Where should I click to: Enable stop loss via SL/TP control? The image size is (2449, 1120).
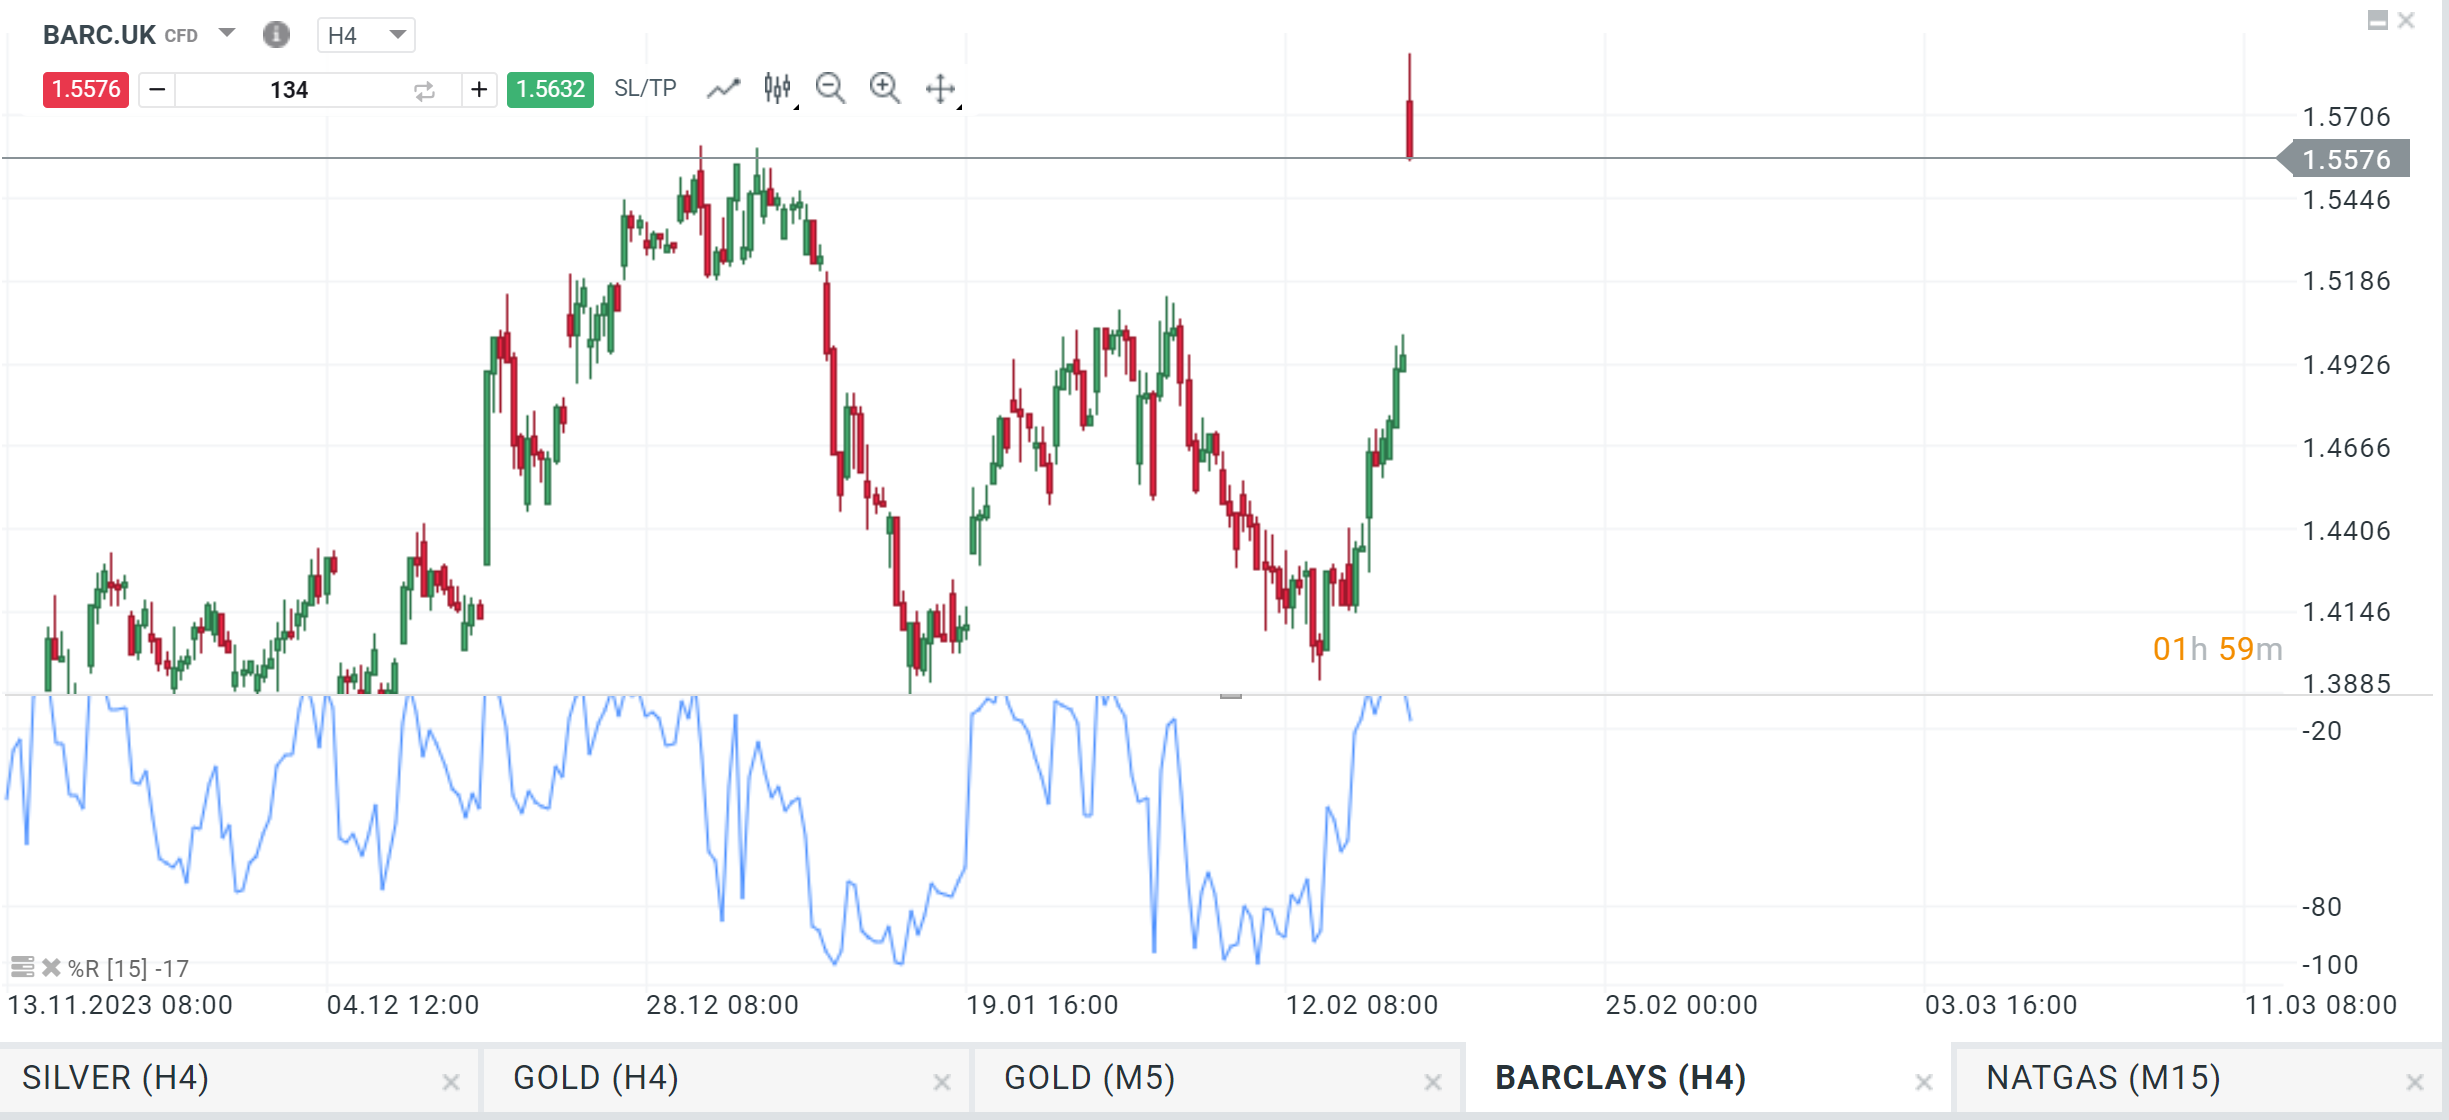(x=644, y=88)
